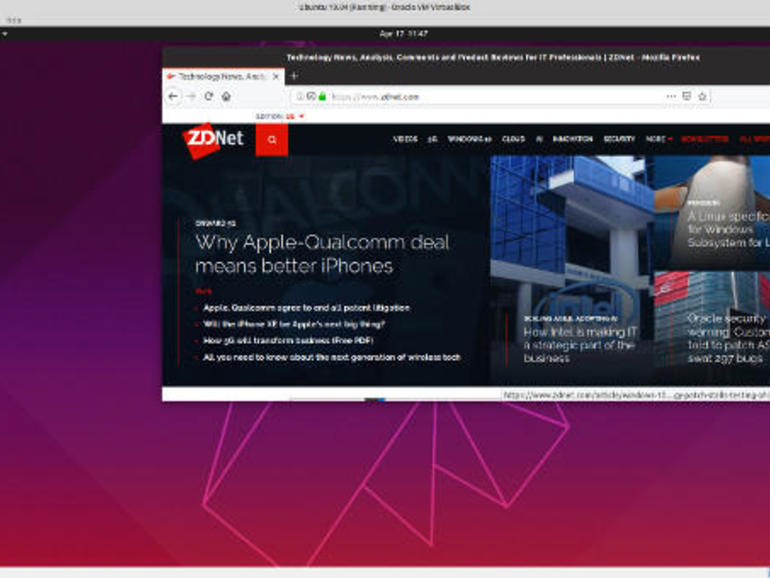Click the date and time in top bar
This screenshot has height=578, width=770.
pos(403,33)
